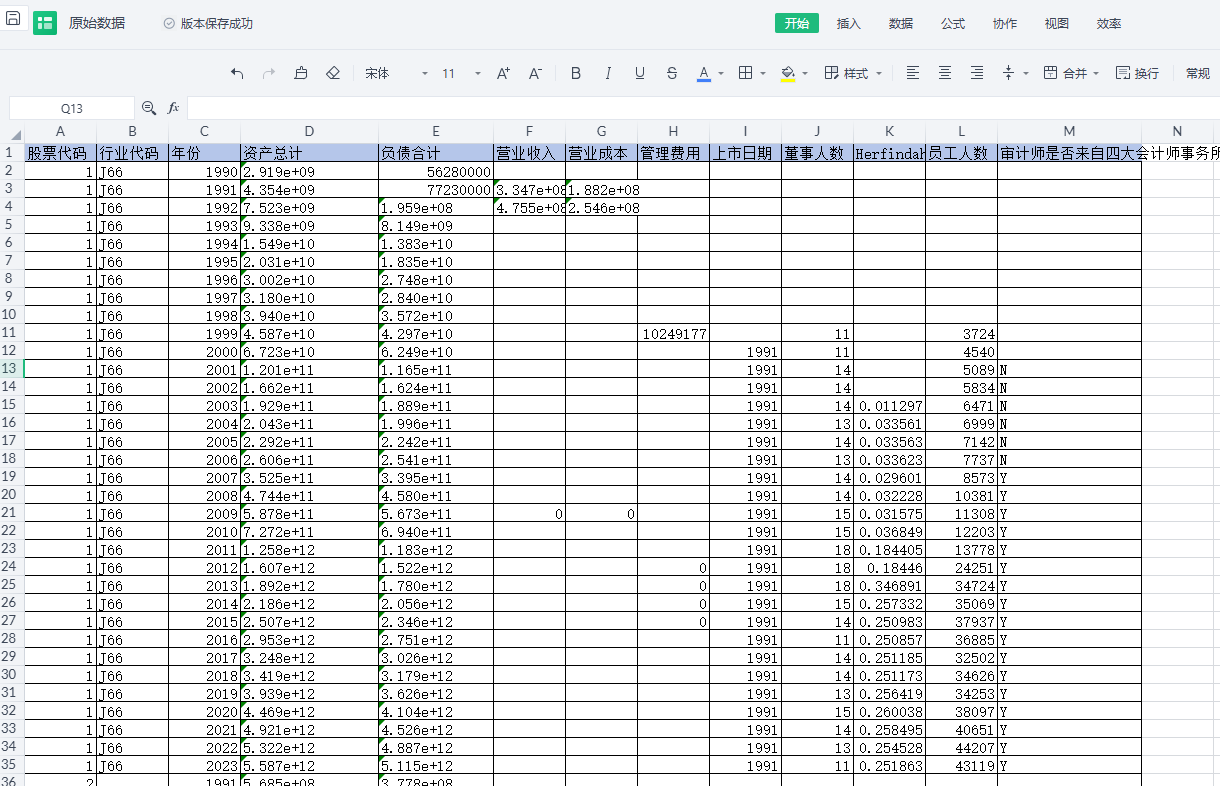Screen dimensions: 1220x786
Task: Switch to the 数据 tab
Action: [x=901, y=23]
